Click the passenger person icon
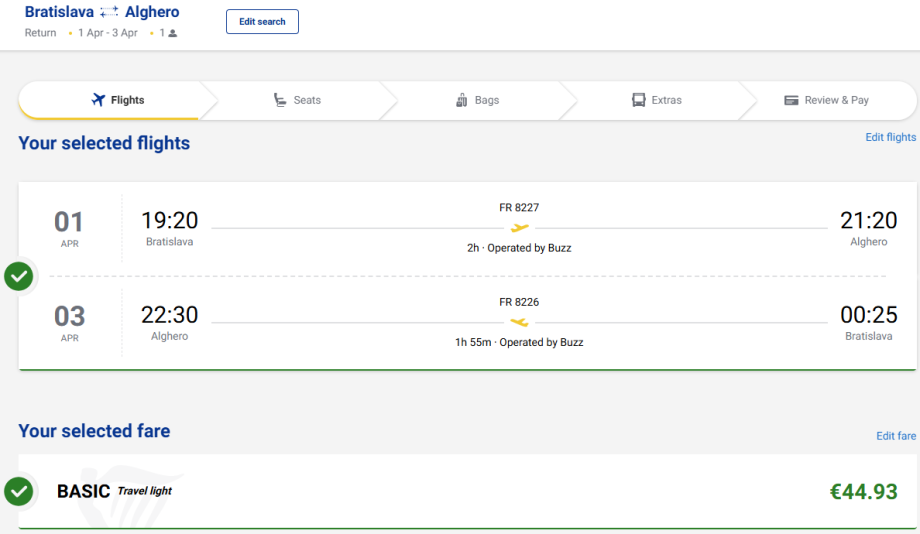Image resolution: width=920 pixels, height=534 pixels. click(173, 33)
